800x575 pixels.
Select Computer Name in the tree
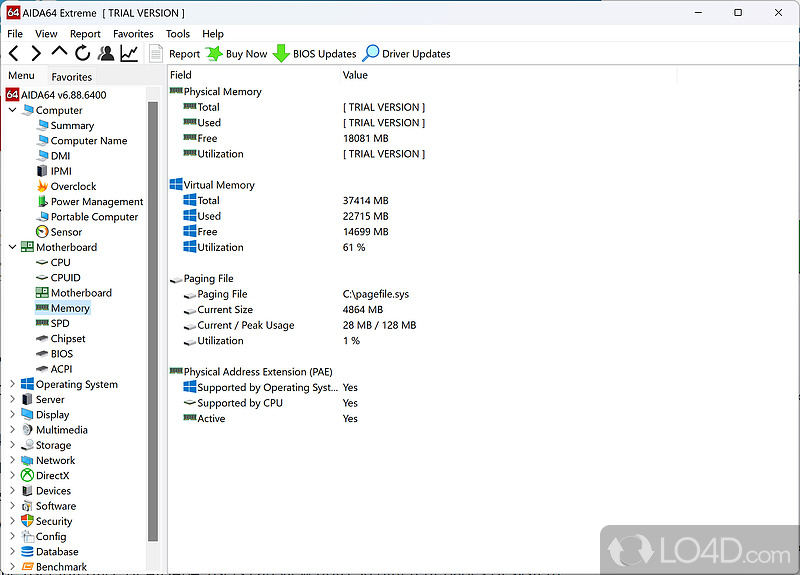click(89, 140)
